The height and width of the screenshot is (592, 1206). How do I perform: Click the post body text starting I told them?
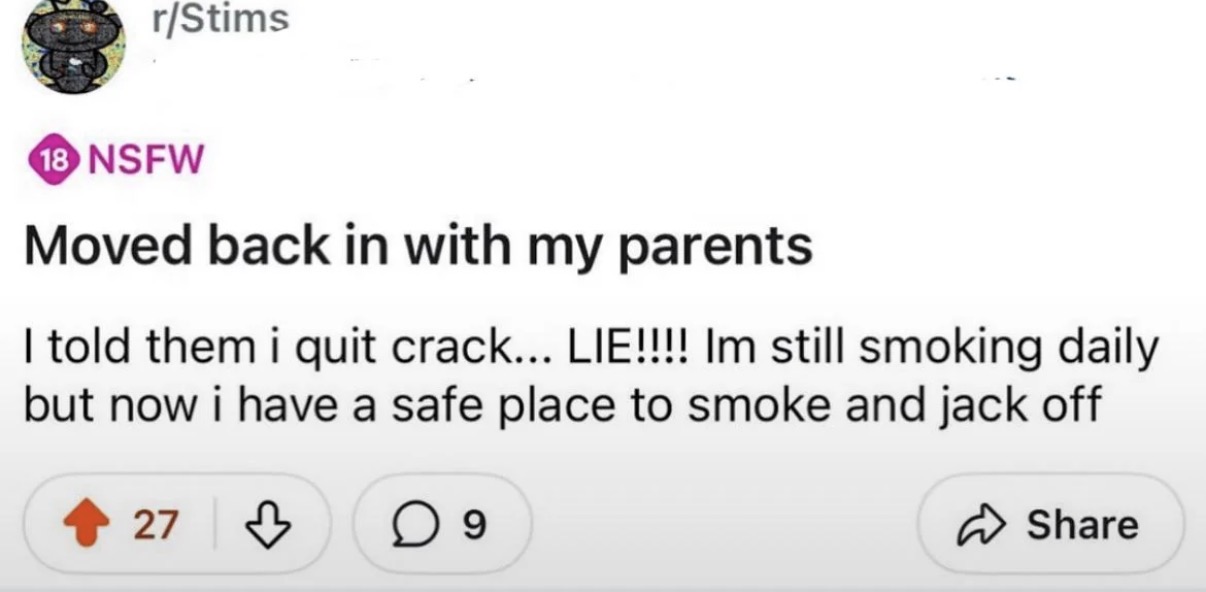coord(591,378)
